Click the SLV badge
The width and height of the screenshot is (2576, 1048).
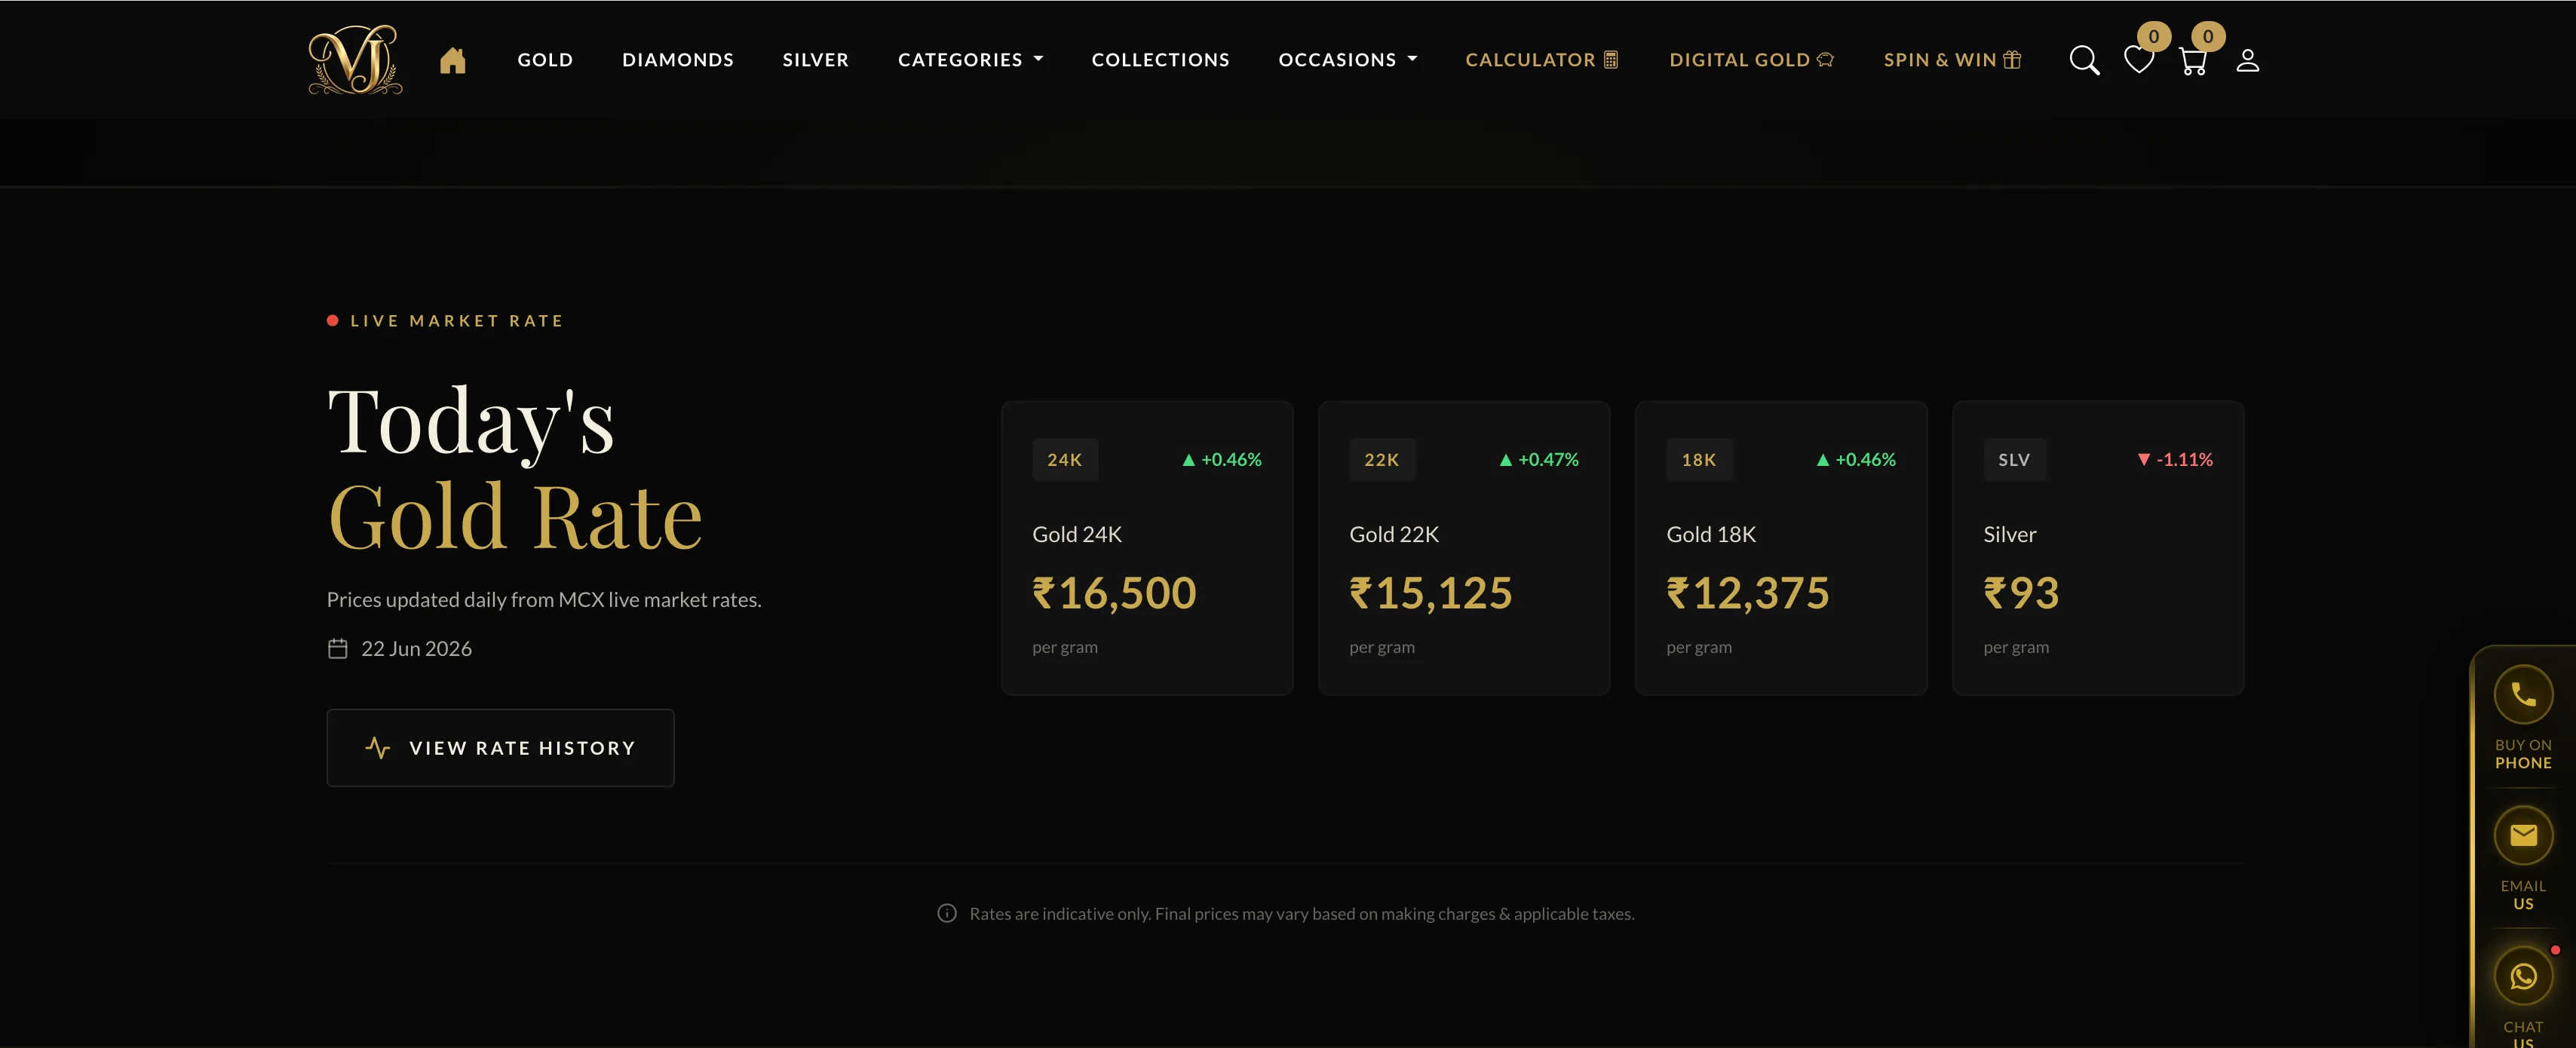2014,459
